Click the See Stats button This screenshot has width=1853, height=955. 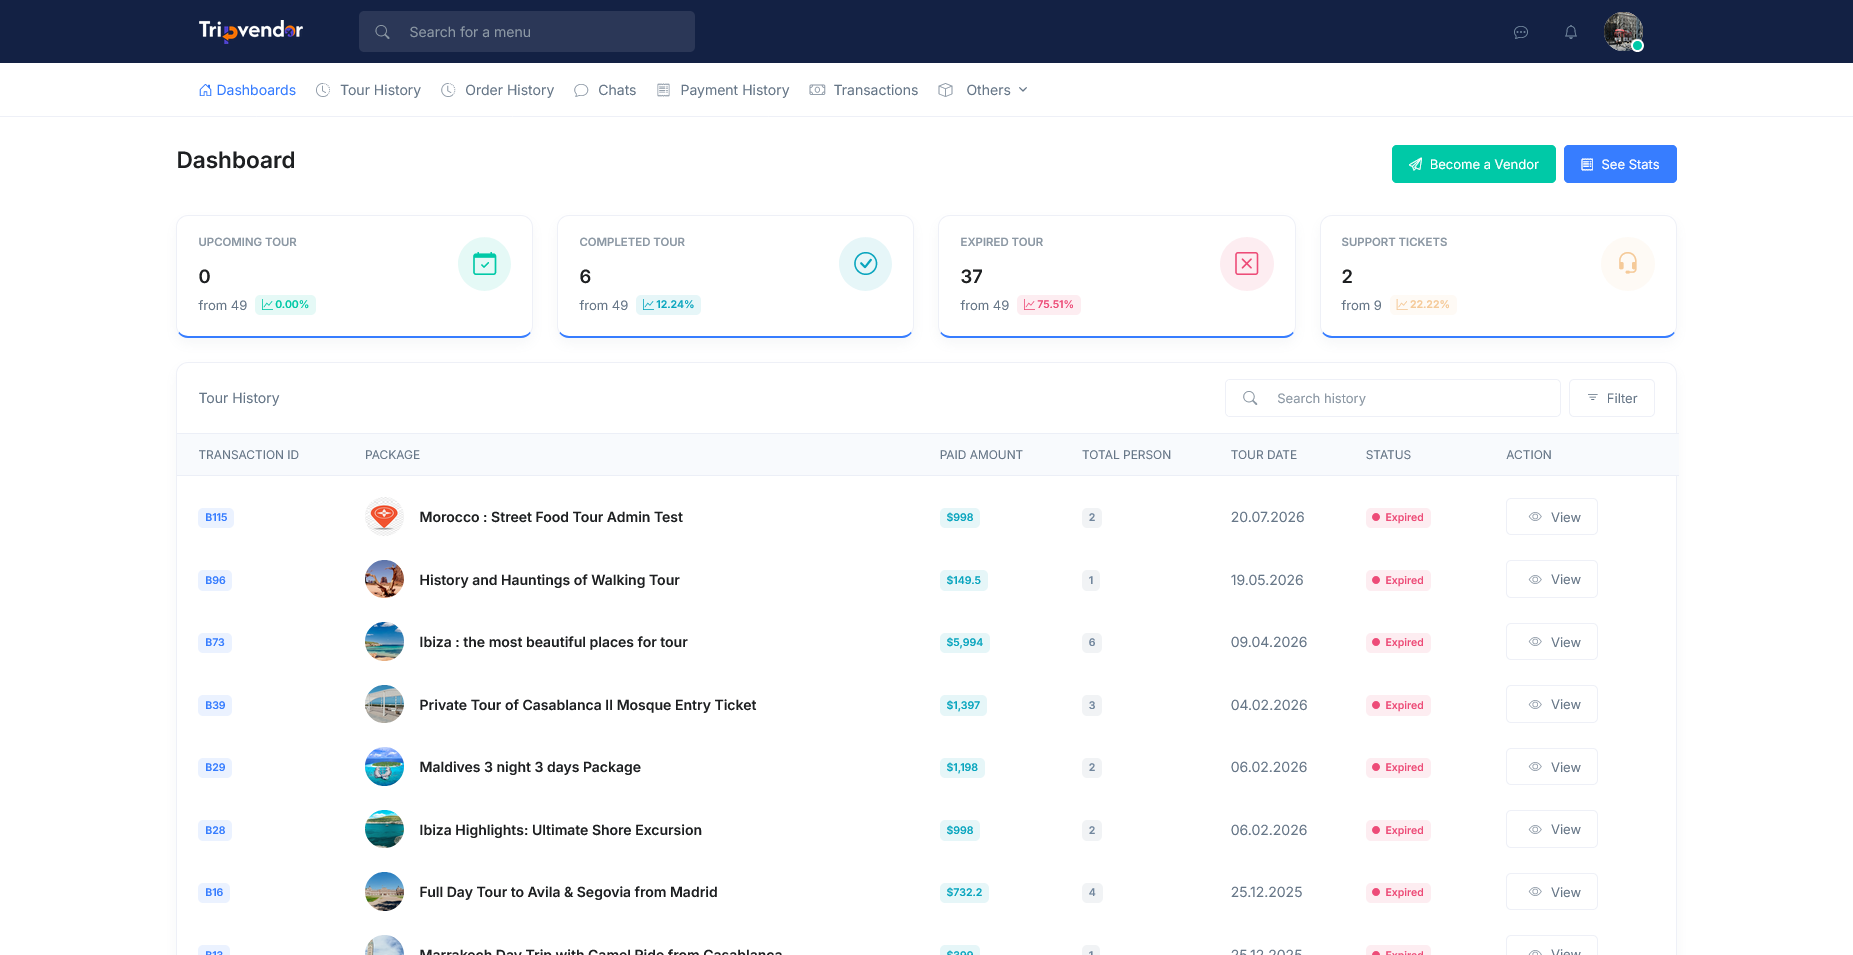tap(1620, 164)
